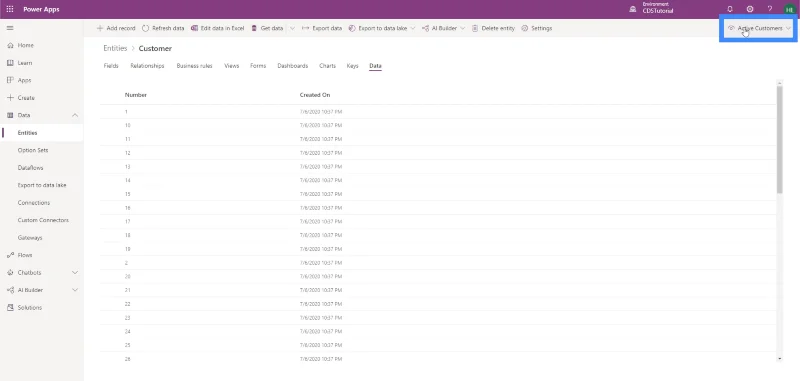Screen dimensions: 800x381
Task: Switch to the Dashboards tab
Action: [x=293, y=66]
